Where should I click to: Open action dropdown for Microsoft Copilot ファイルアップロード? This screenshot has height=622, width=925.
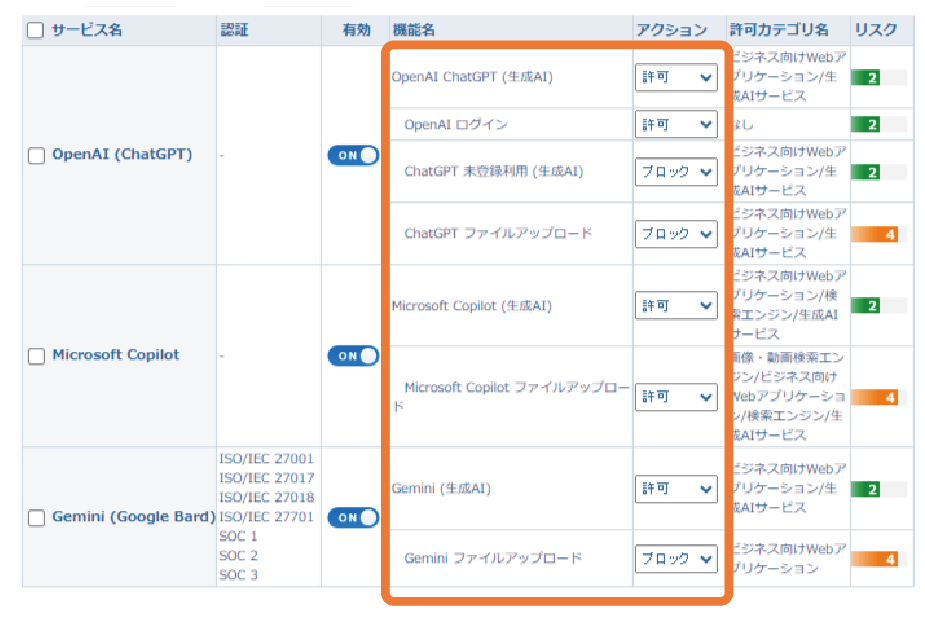point(676,397)
